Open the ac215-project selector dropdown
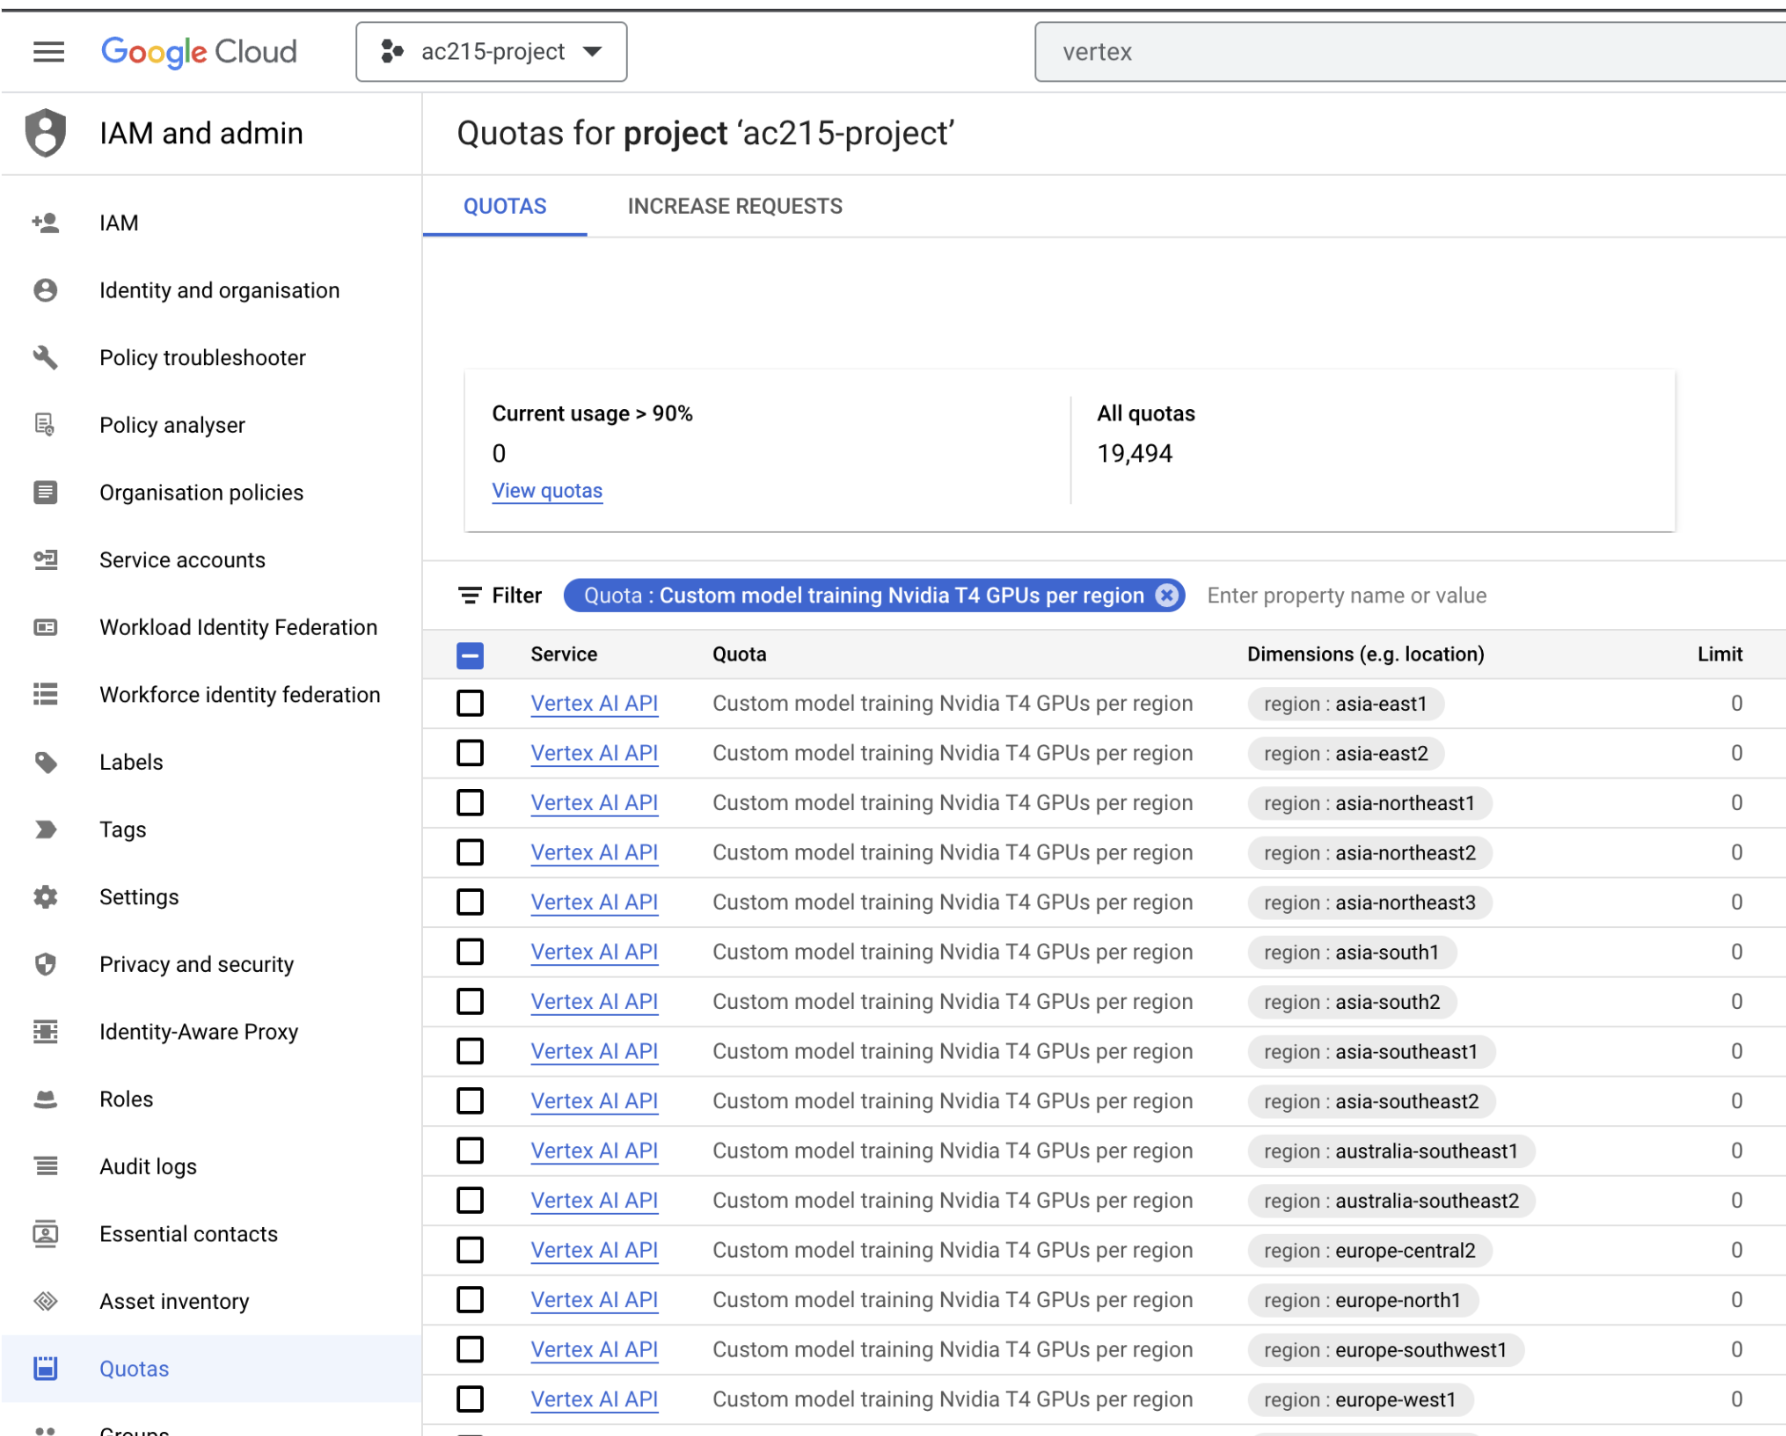 491,51
